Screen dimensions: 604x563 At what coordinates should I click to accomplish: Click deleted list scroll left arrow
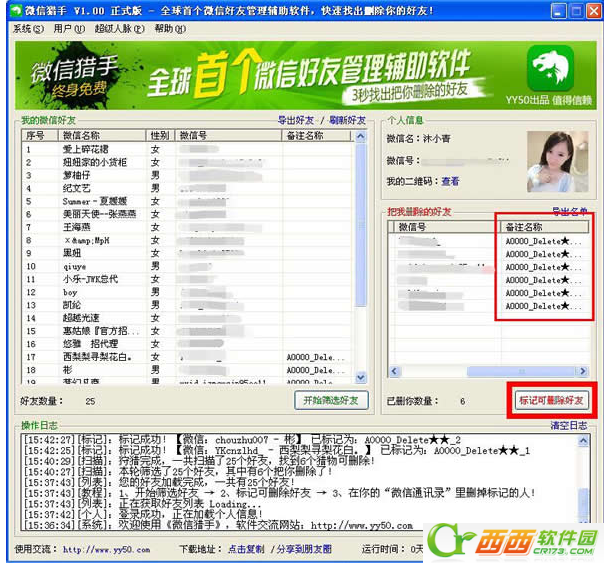click(394, 371)
